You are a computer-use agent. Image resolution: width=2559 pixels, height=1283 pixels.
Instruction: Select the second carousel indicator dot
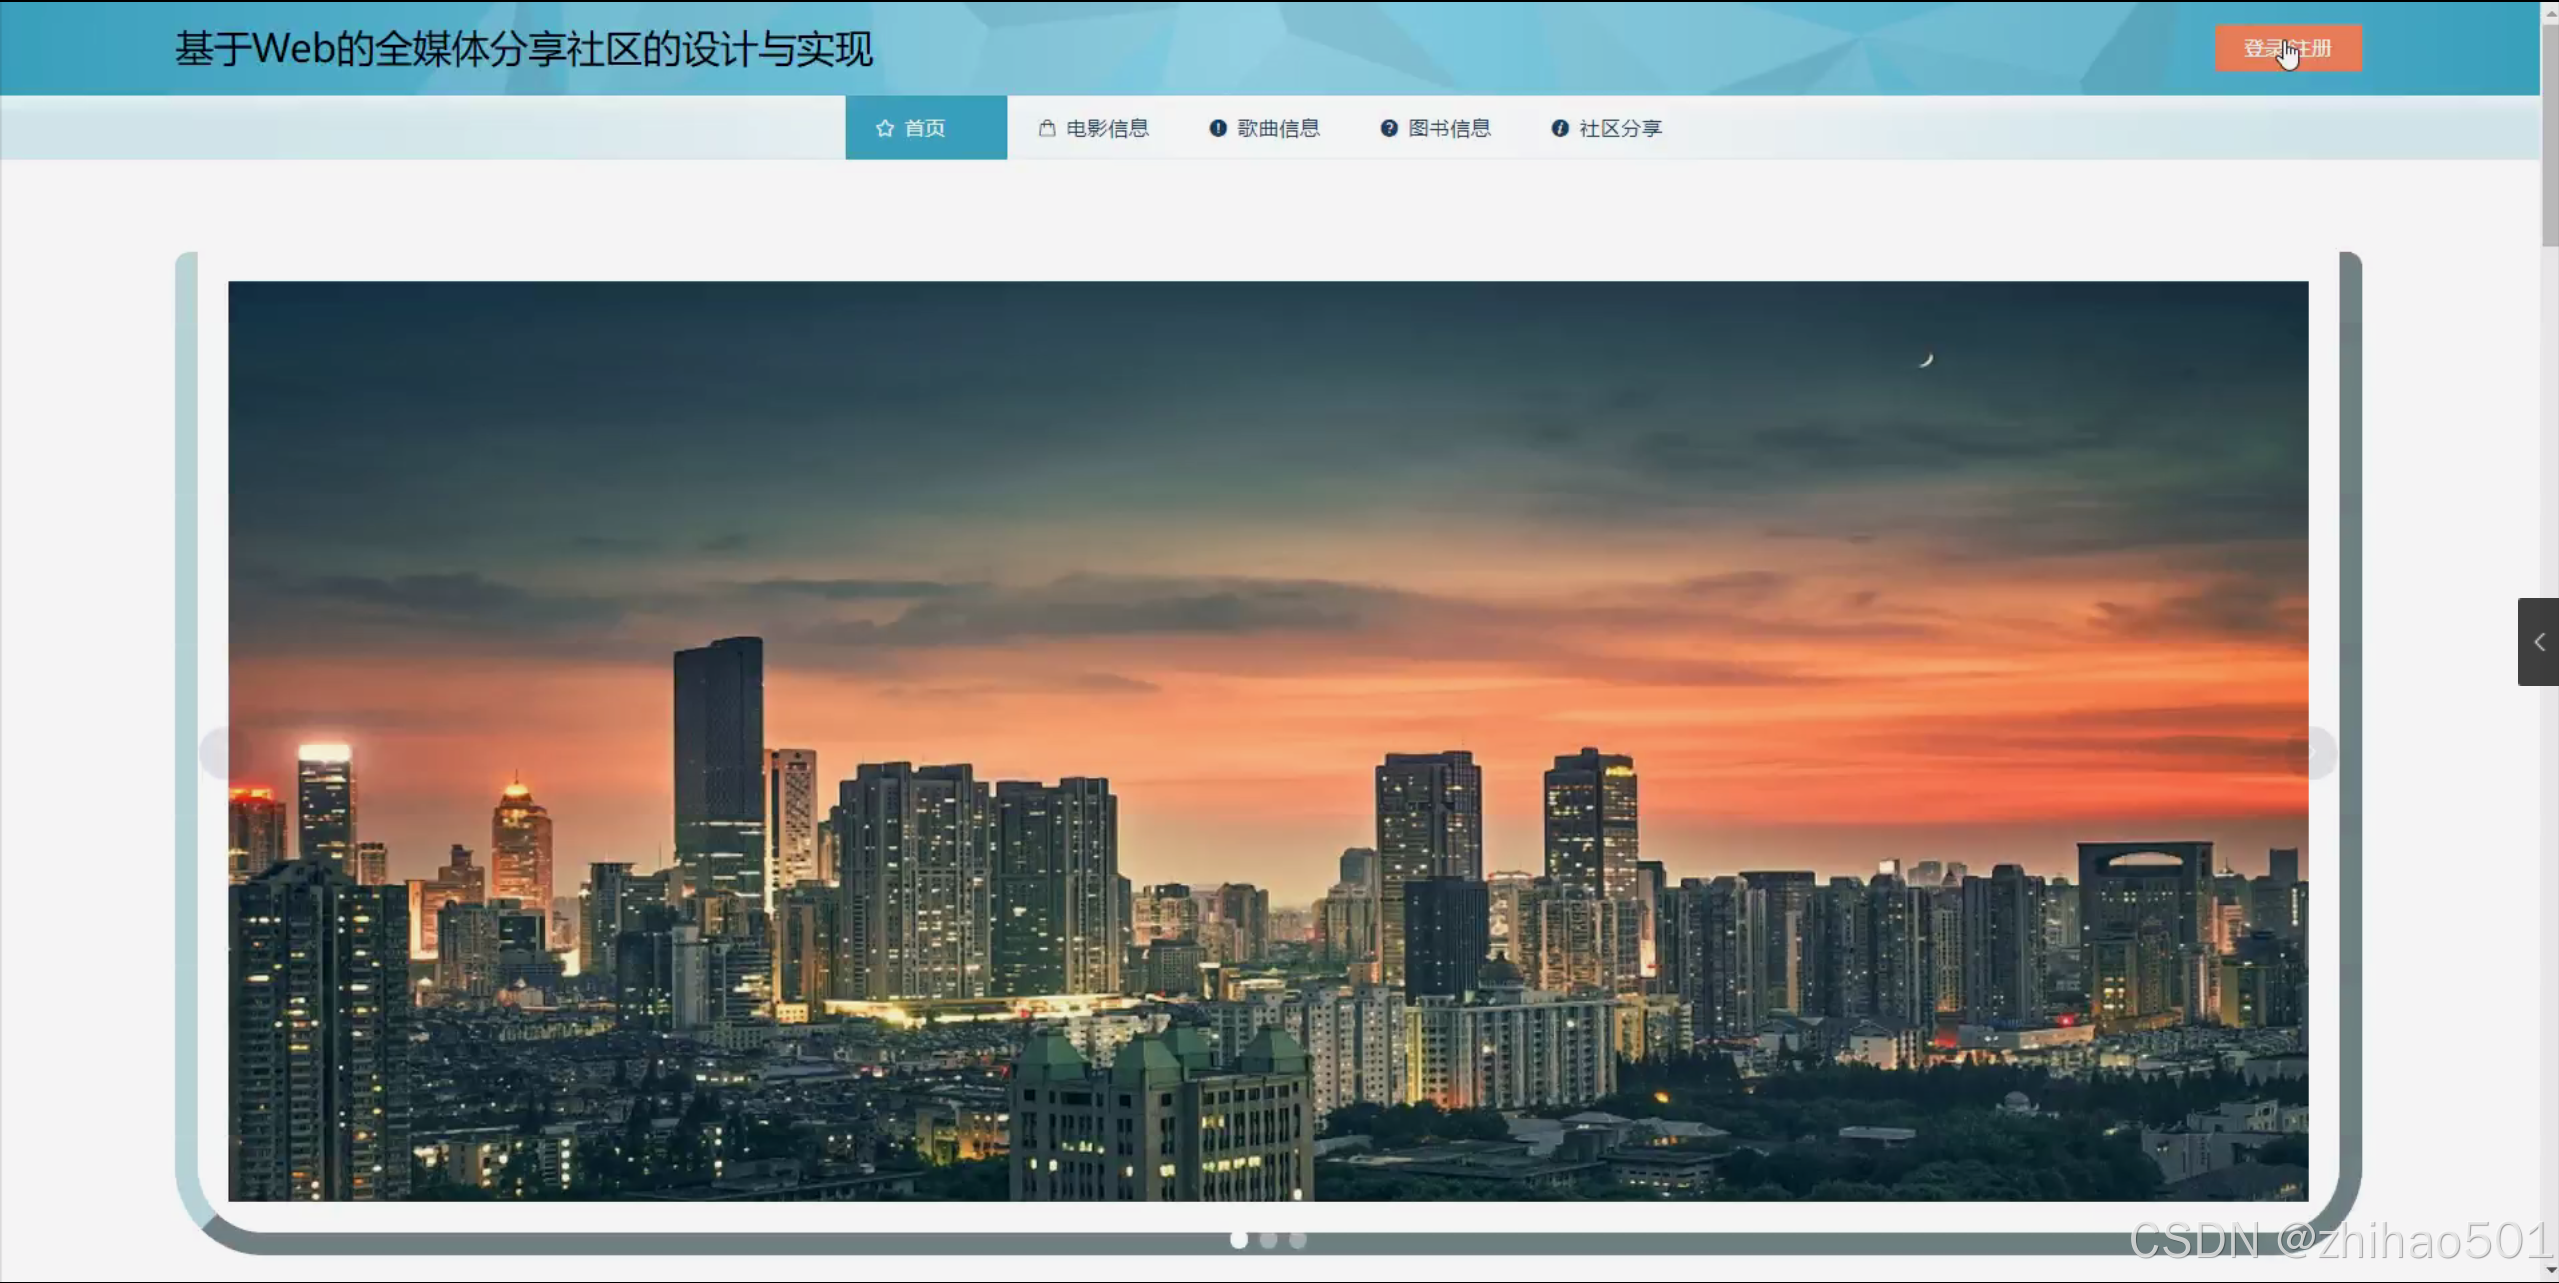[x=1268, y=1240]
